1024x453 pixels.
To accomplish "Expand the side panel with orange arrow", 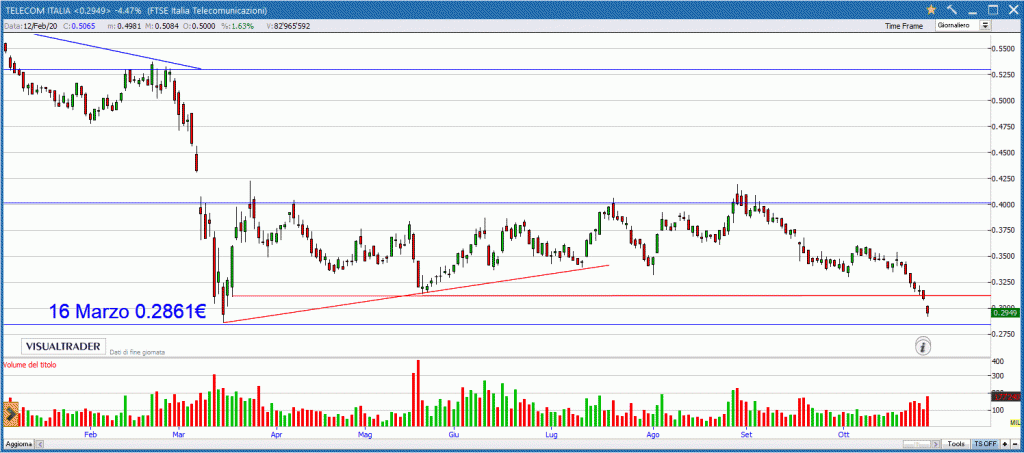I will (11, 413).
